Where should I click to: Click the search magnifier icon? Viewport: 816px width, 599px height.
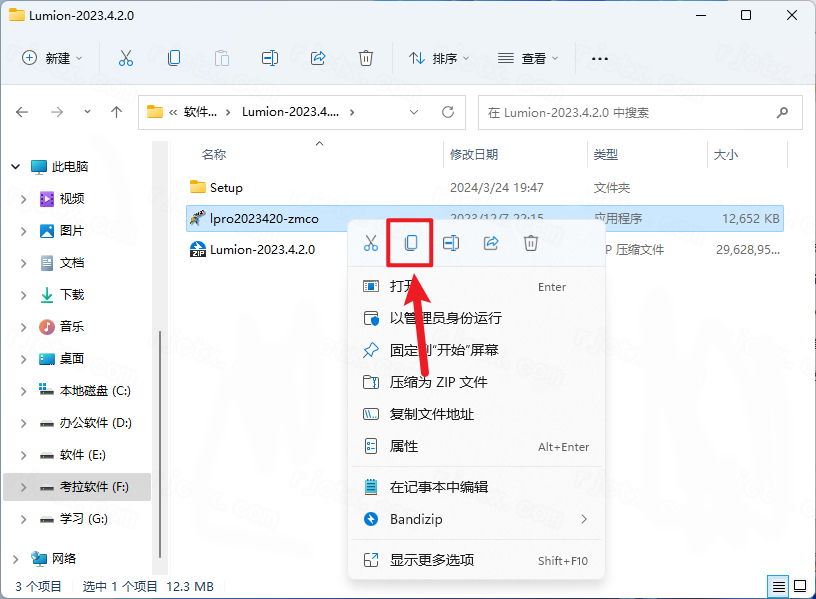tap(782, 112)
